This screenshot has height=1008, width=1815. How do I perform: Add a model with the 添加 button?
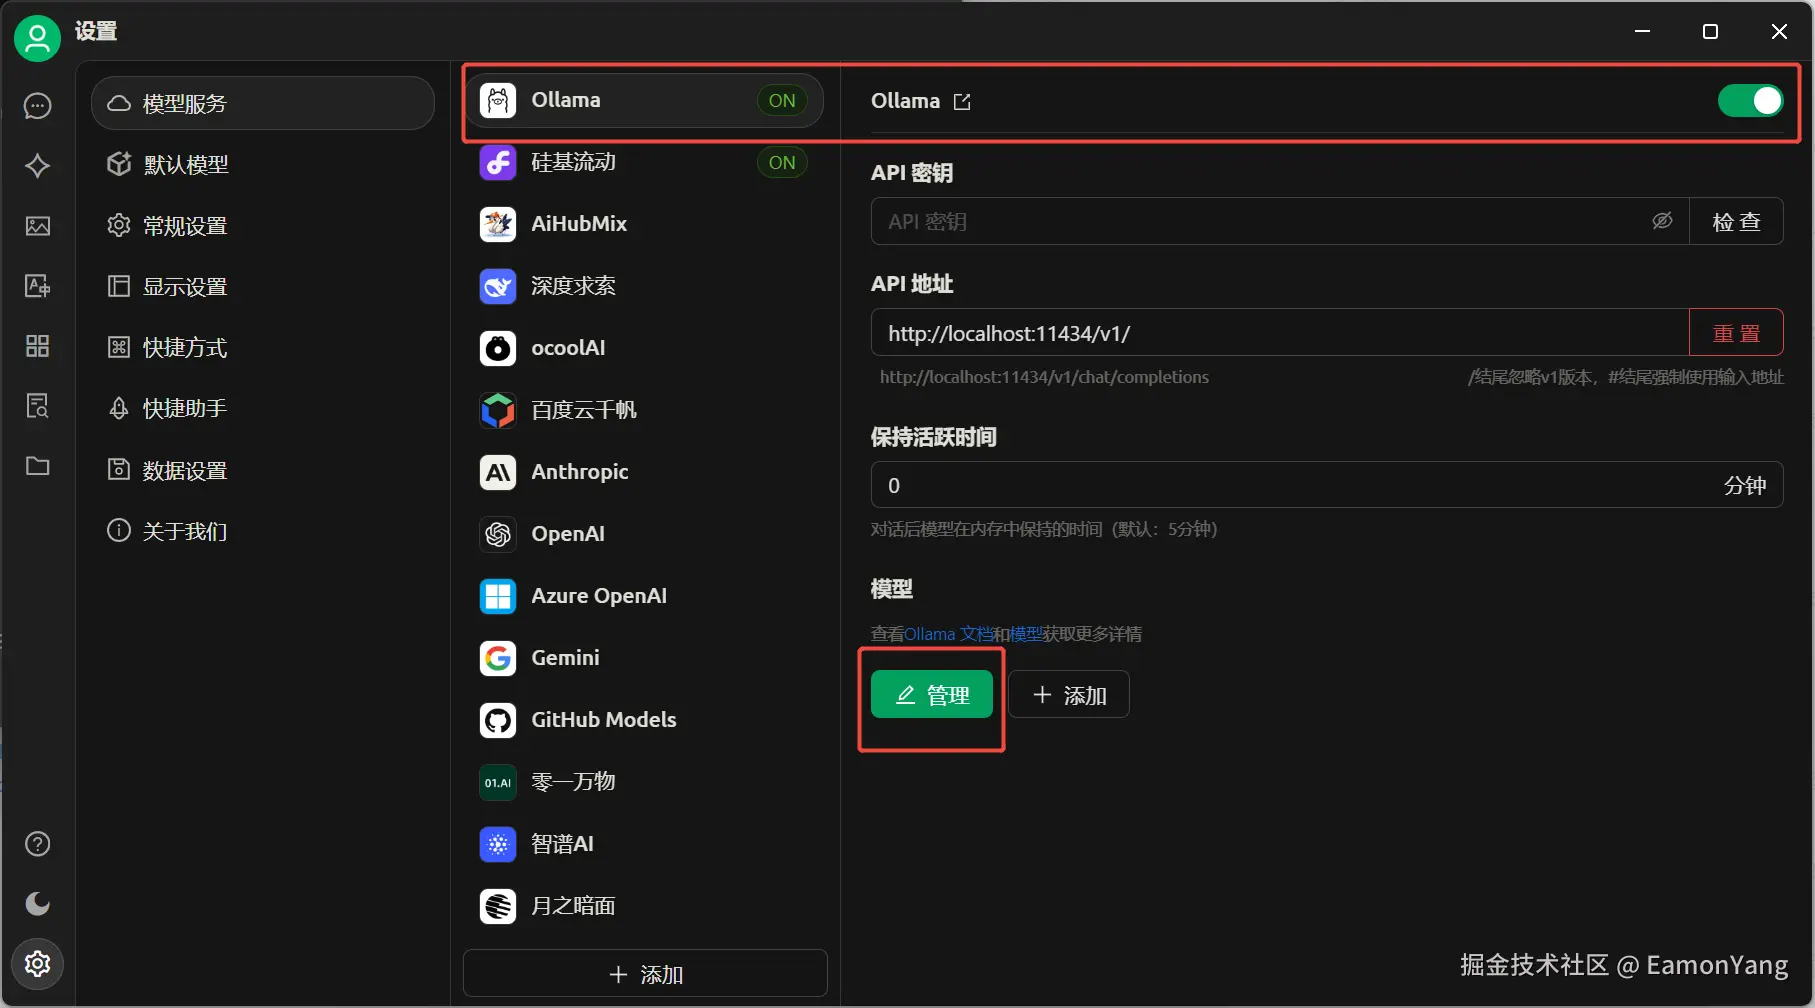click(1069, 694)
